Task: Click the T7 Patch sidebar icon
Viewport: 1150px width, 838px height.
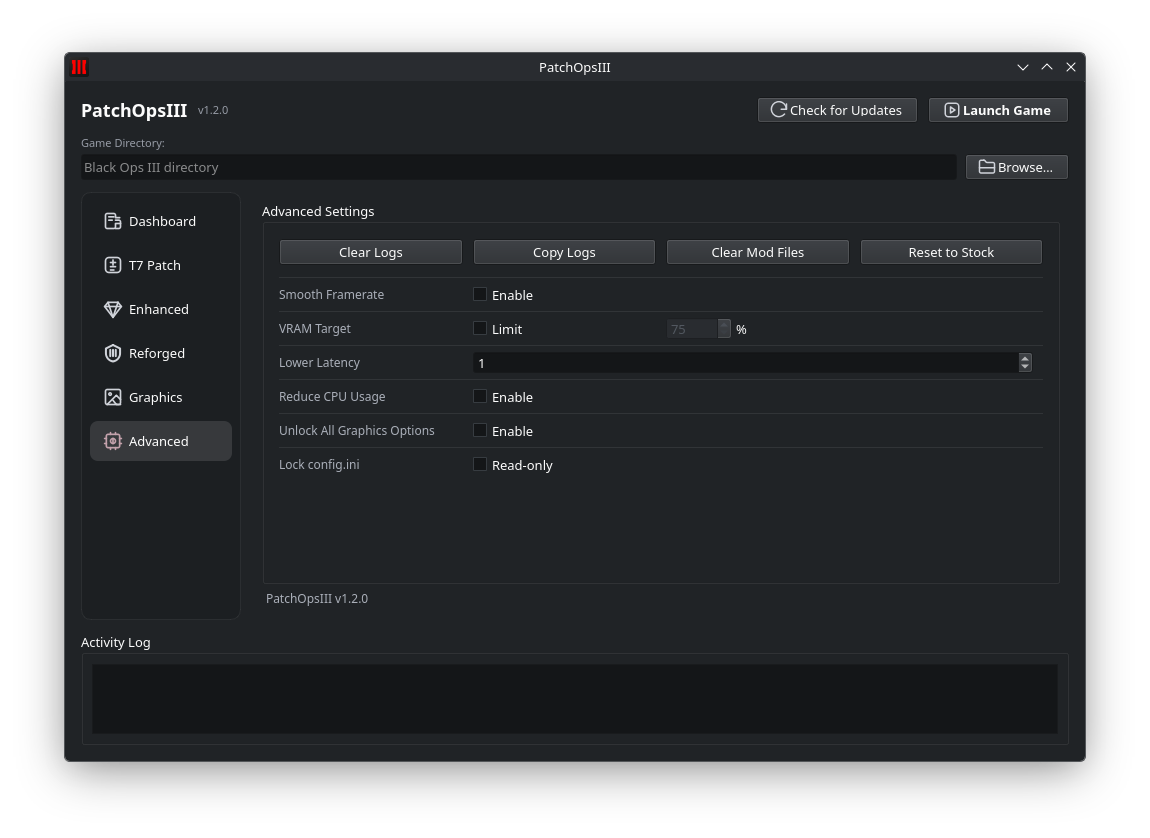Action: (112, 265)
